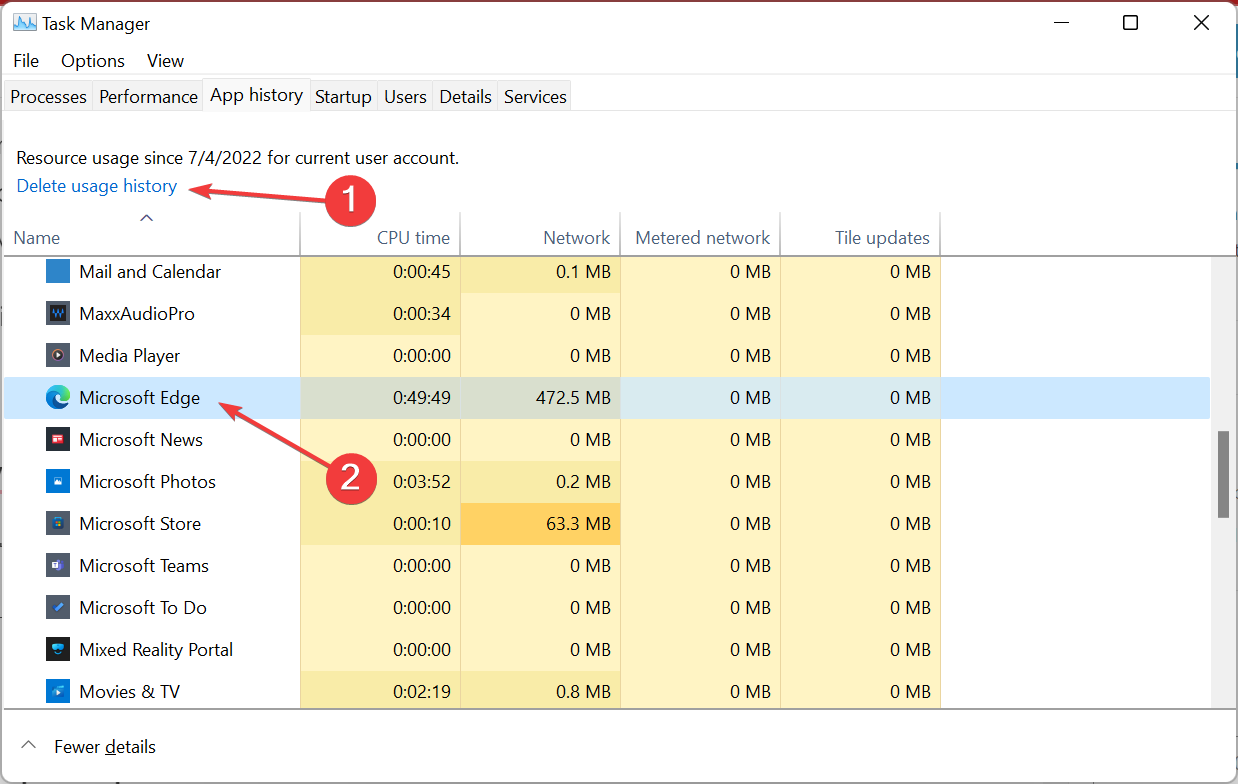The image size is (1238, 784).
Task: Select the Microsoft News row name
Action: coord(141,440)
